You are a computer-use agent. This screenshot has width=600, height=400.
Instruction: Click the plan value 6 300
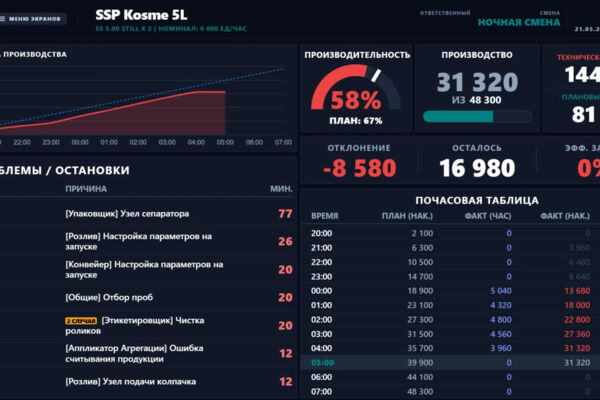tap(422, 248)
